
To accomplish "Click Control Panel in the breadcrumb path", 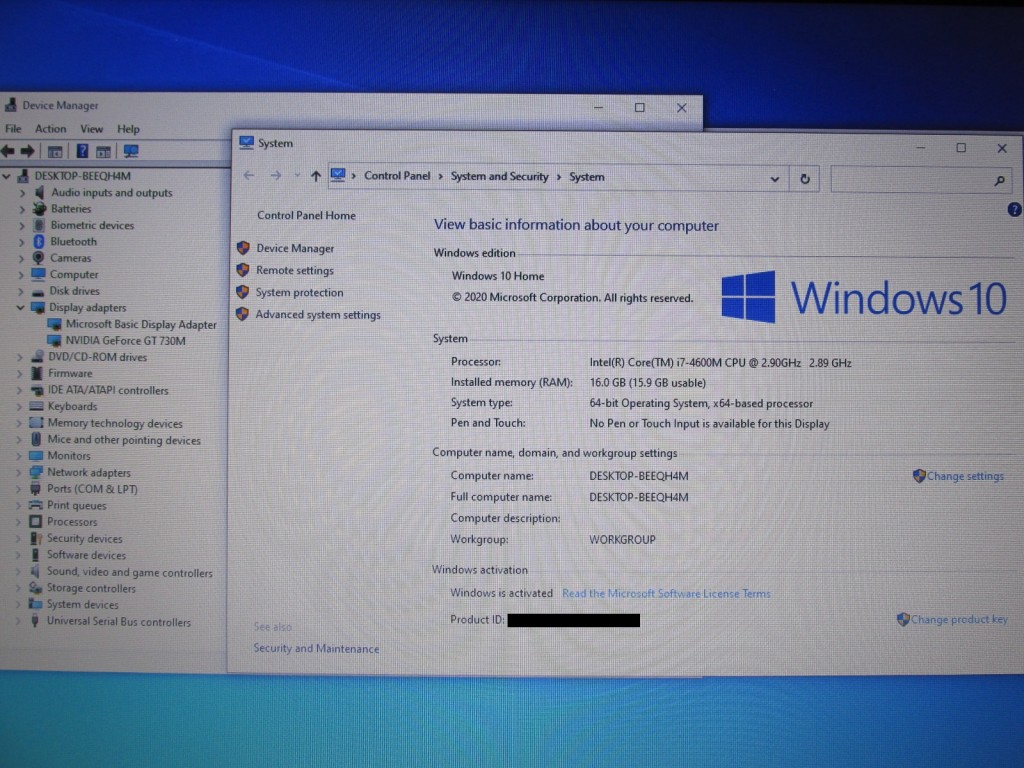I will (x=397, y=176).
